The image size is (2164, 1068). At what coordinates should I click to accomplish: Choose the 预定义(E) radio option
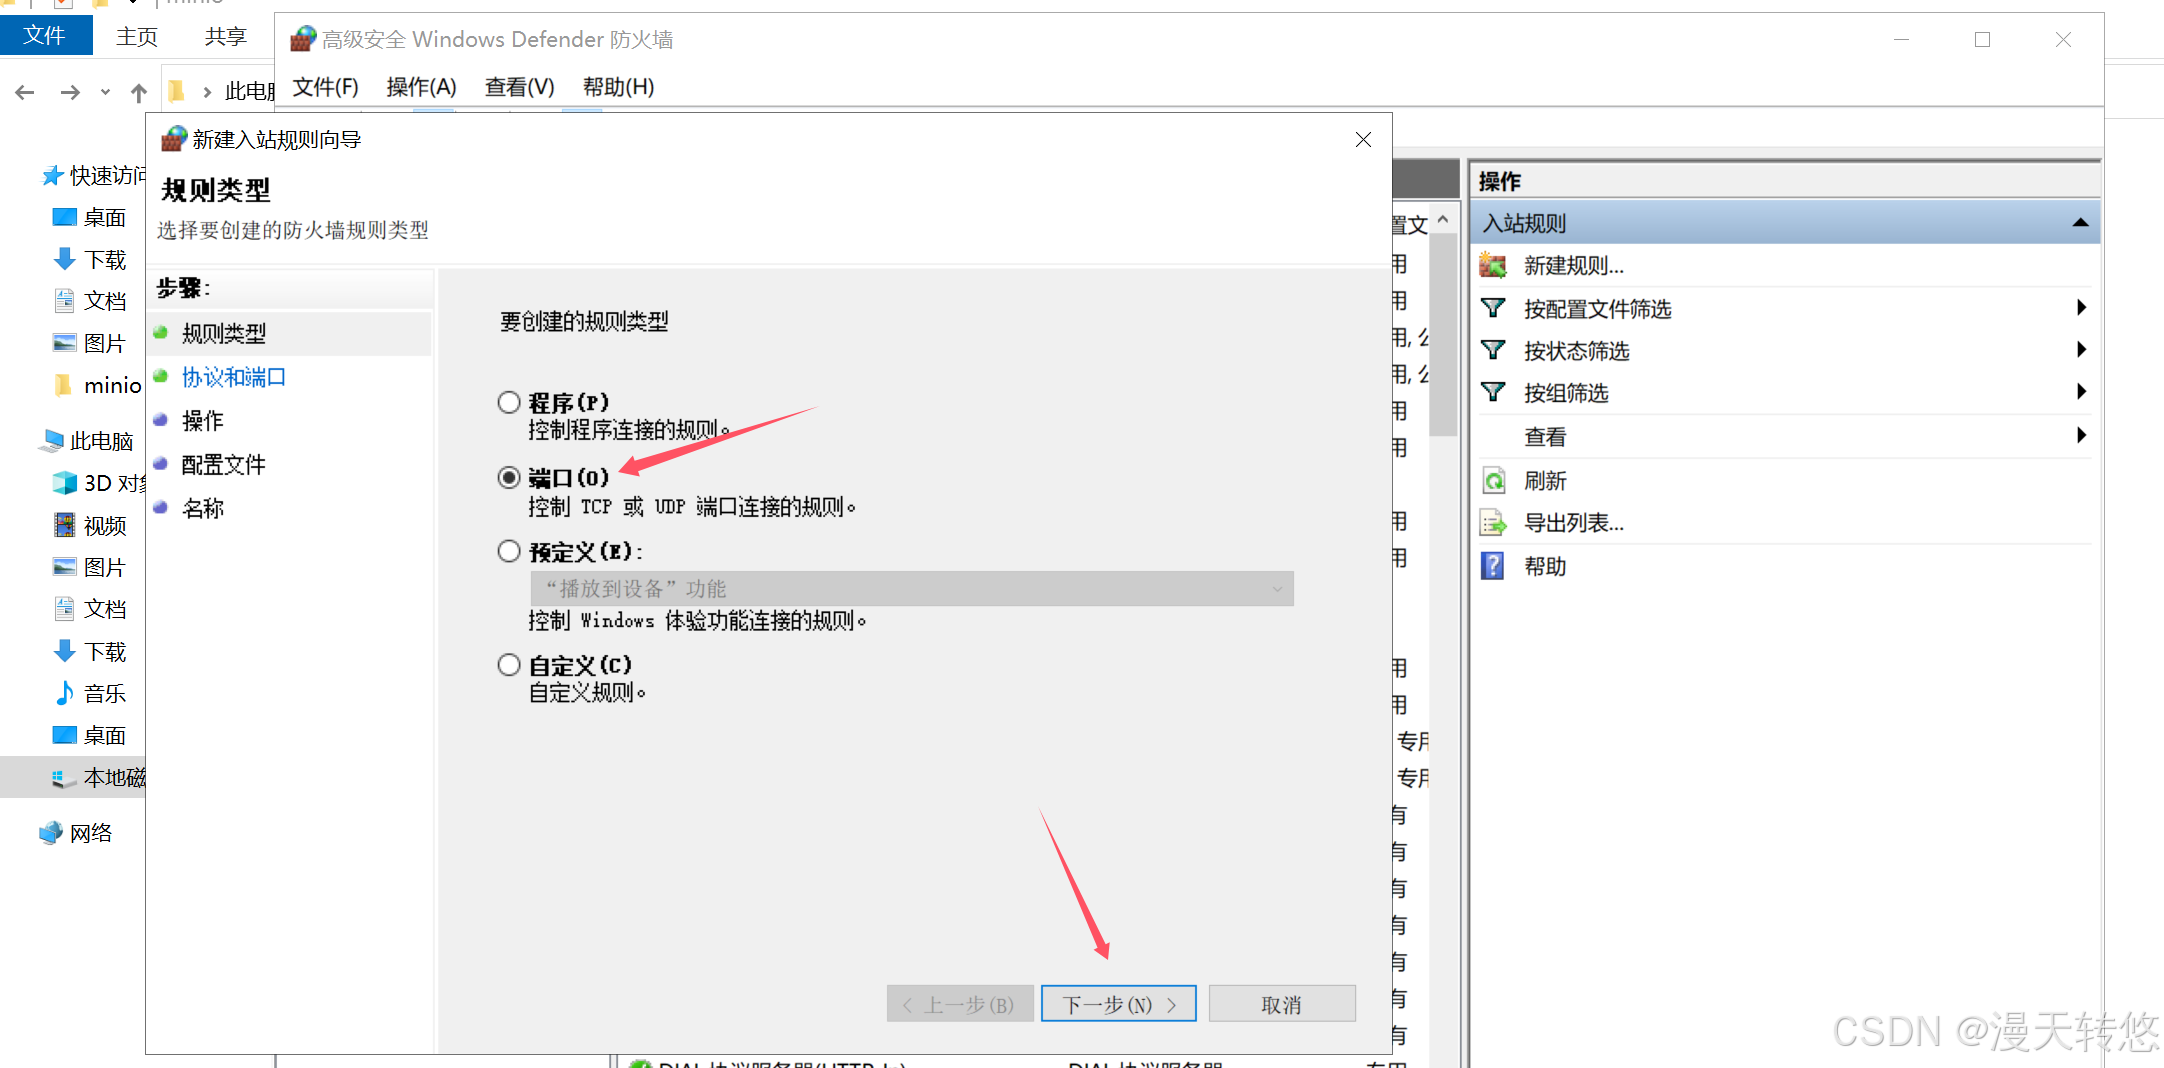(509, 551)
